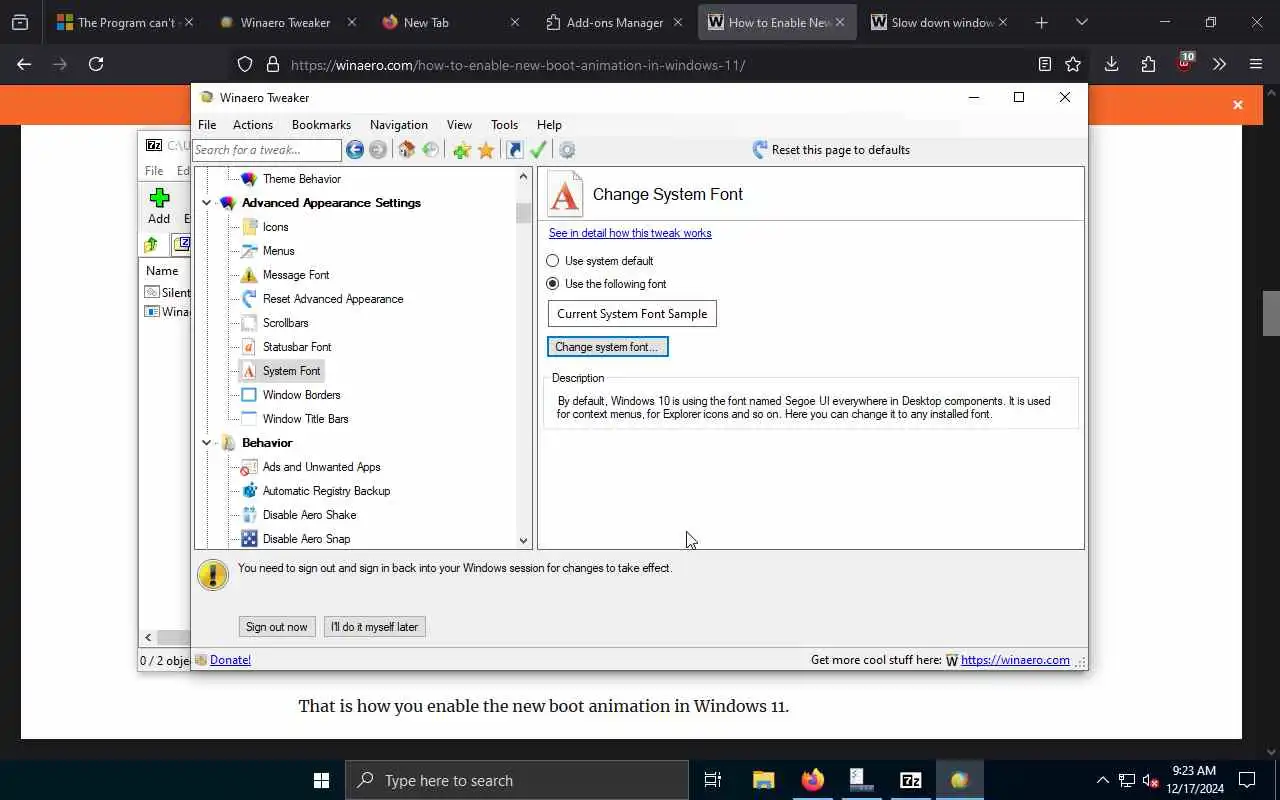Select 'Use the following font' radio option

(x=553, y=284)
